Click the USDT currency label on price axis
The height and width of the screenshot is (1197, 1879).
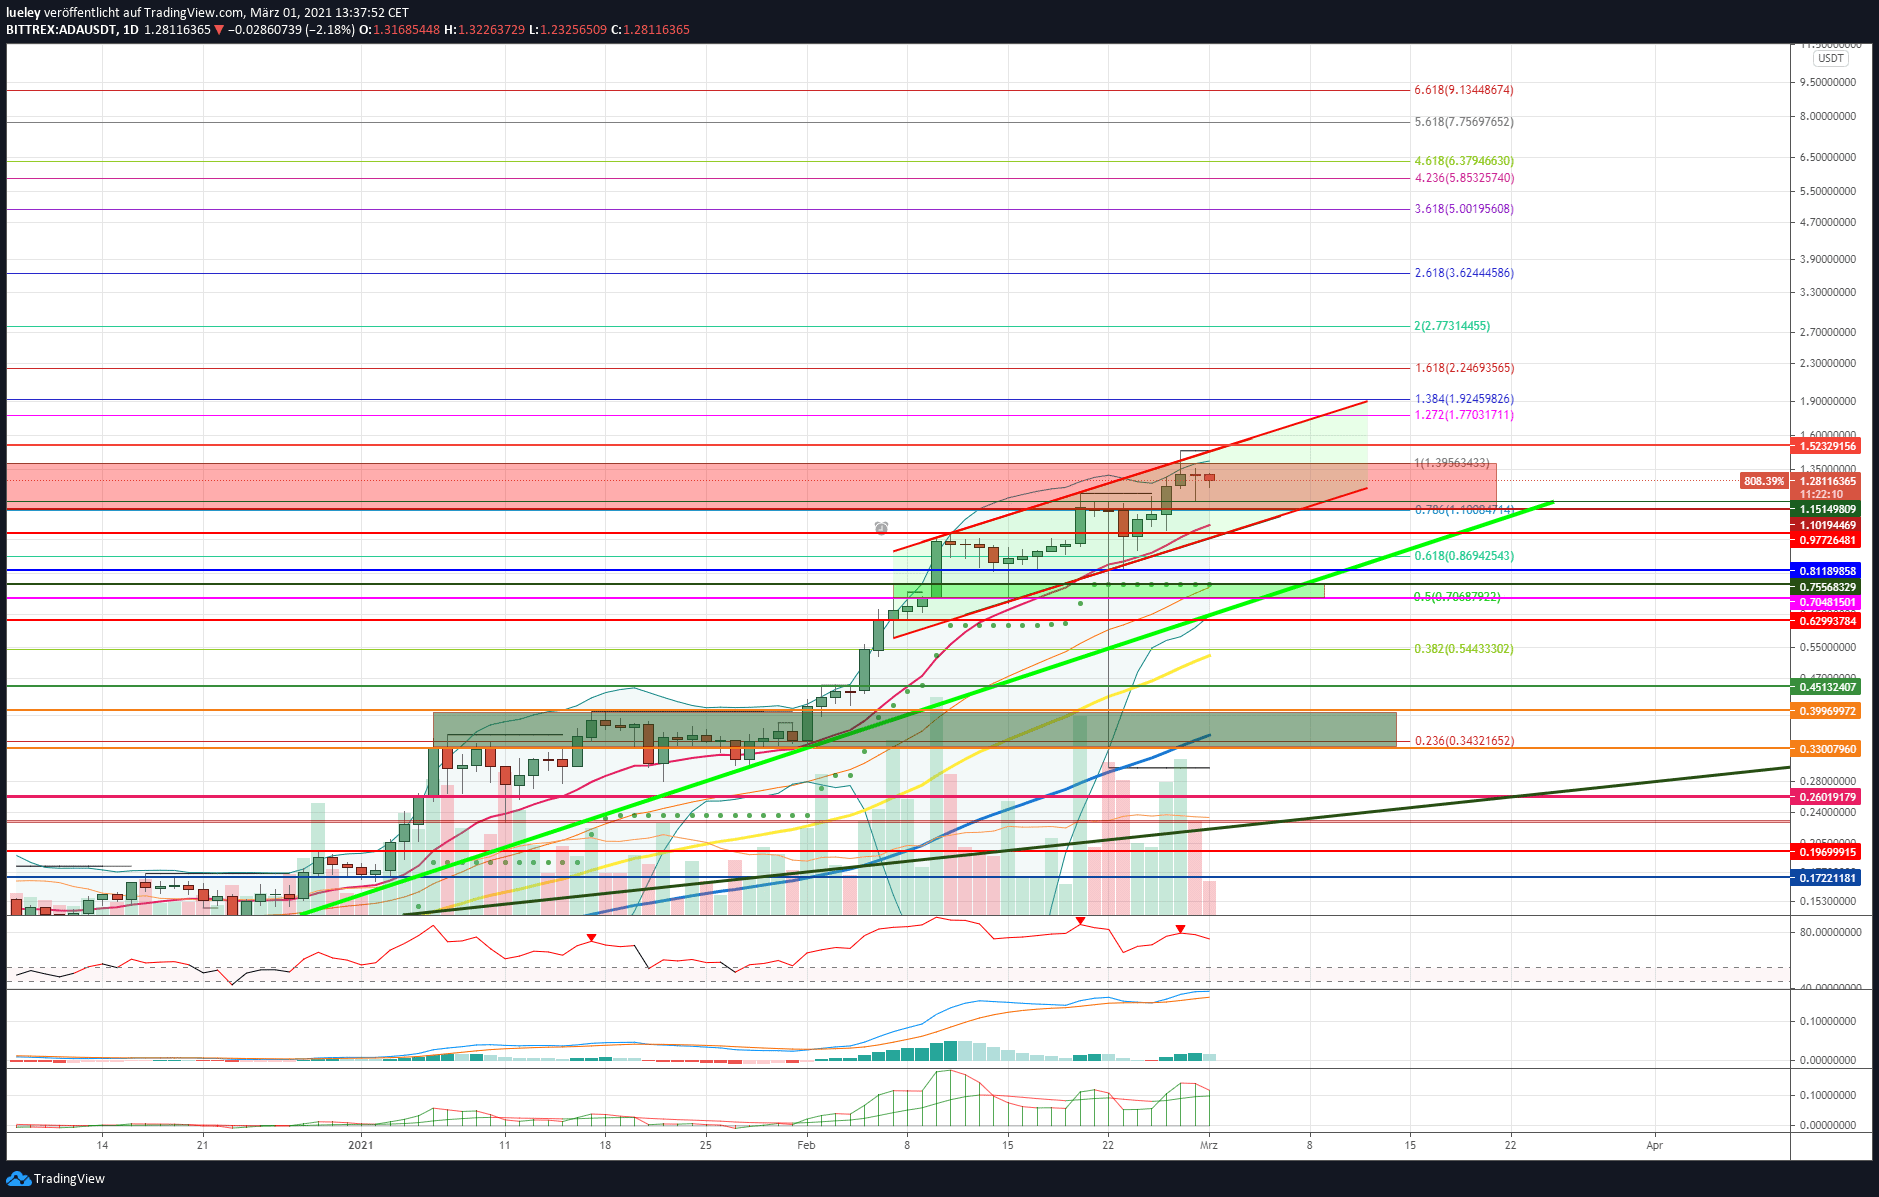pyautogui.click(x=1831, y=59)
